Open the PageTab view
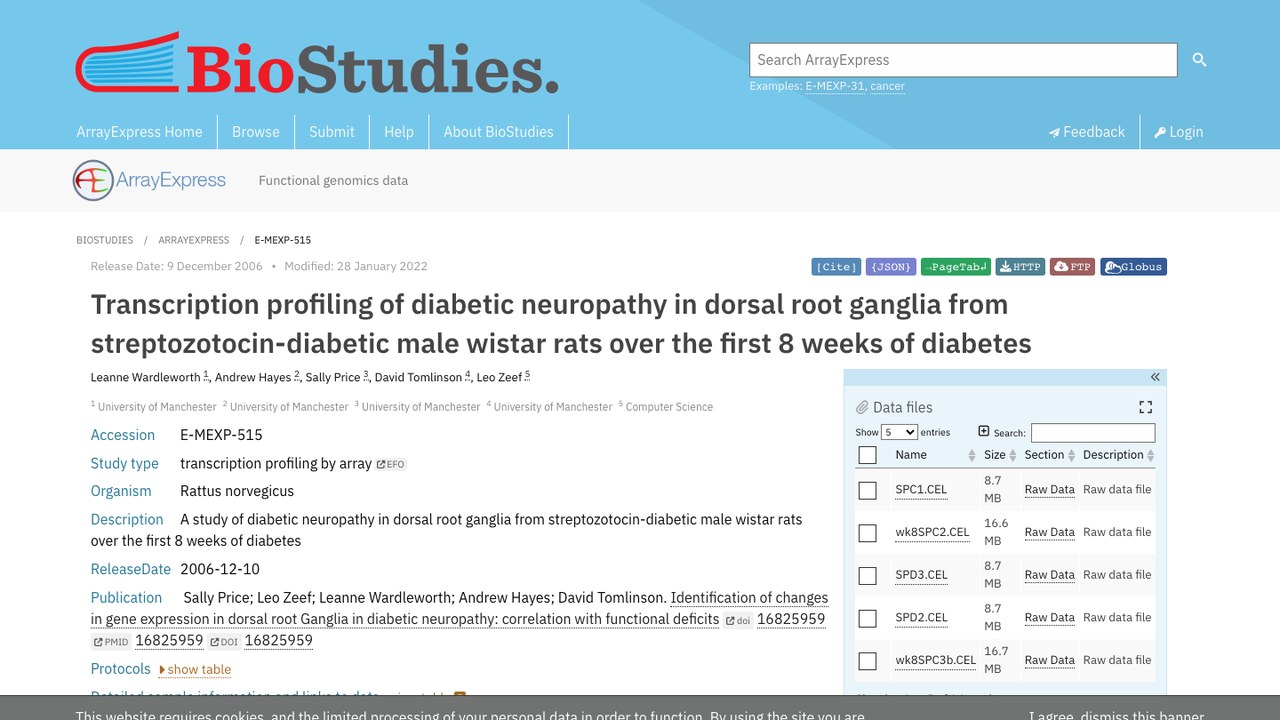 coord(956,267)
